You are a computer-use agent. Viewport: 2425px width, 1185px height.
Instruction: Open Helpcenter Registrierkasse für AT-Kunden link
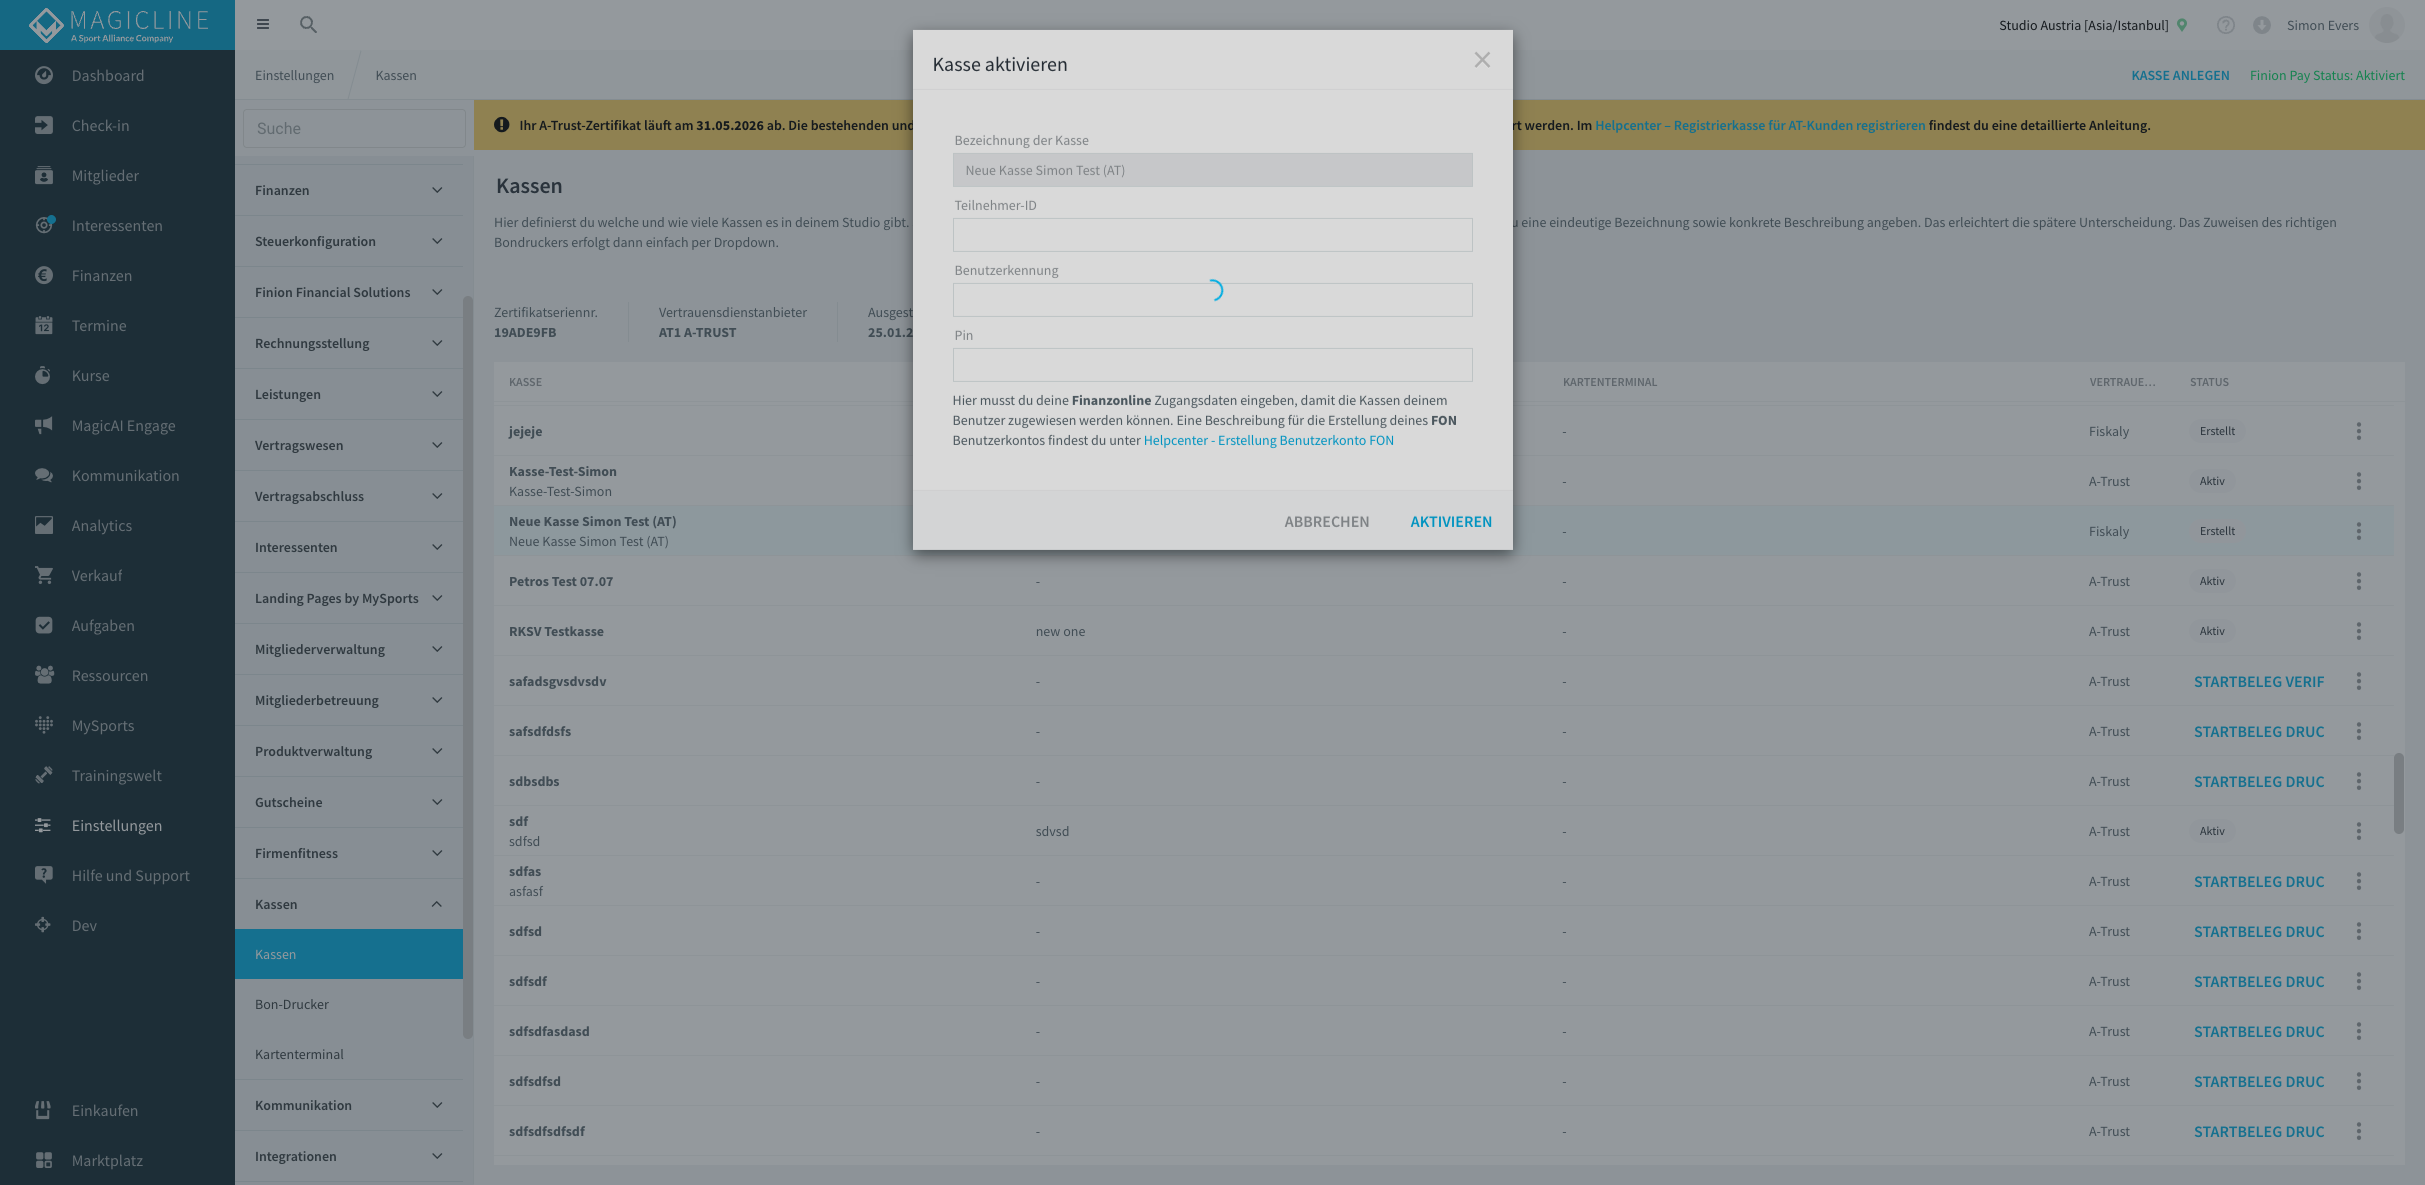pyautogui.click(x=1759, y=125)
